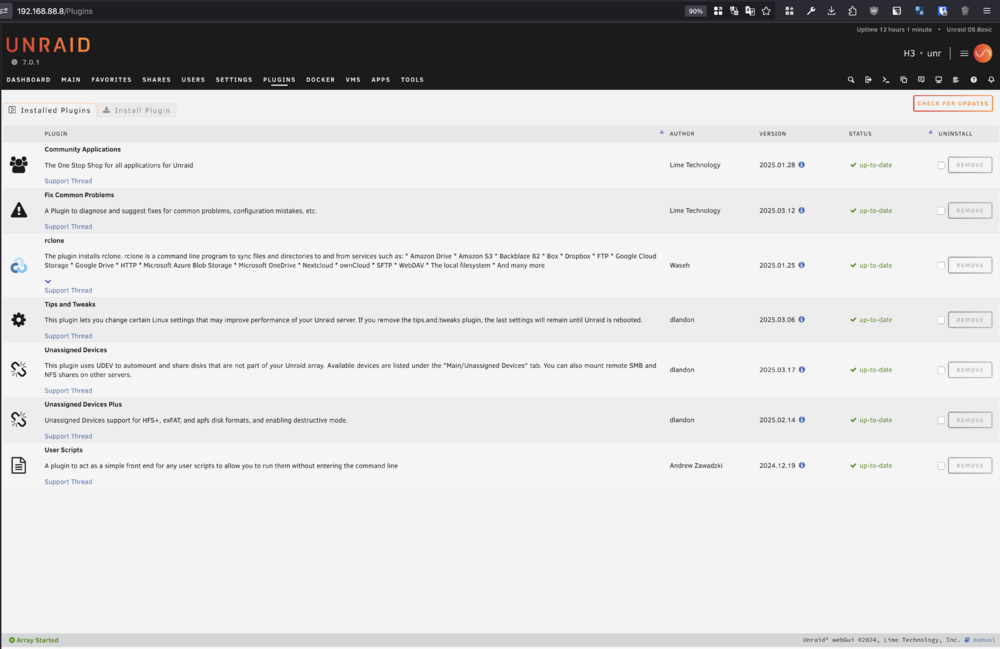Image resolution: width=1000 pixels, height=649 pixels.
Task: Click the info icon next to version 2024.12.19
Action: pyautogui.click(x=802, y=465)
